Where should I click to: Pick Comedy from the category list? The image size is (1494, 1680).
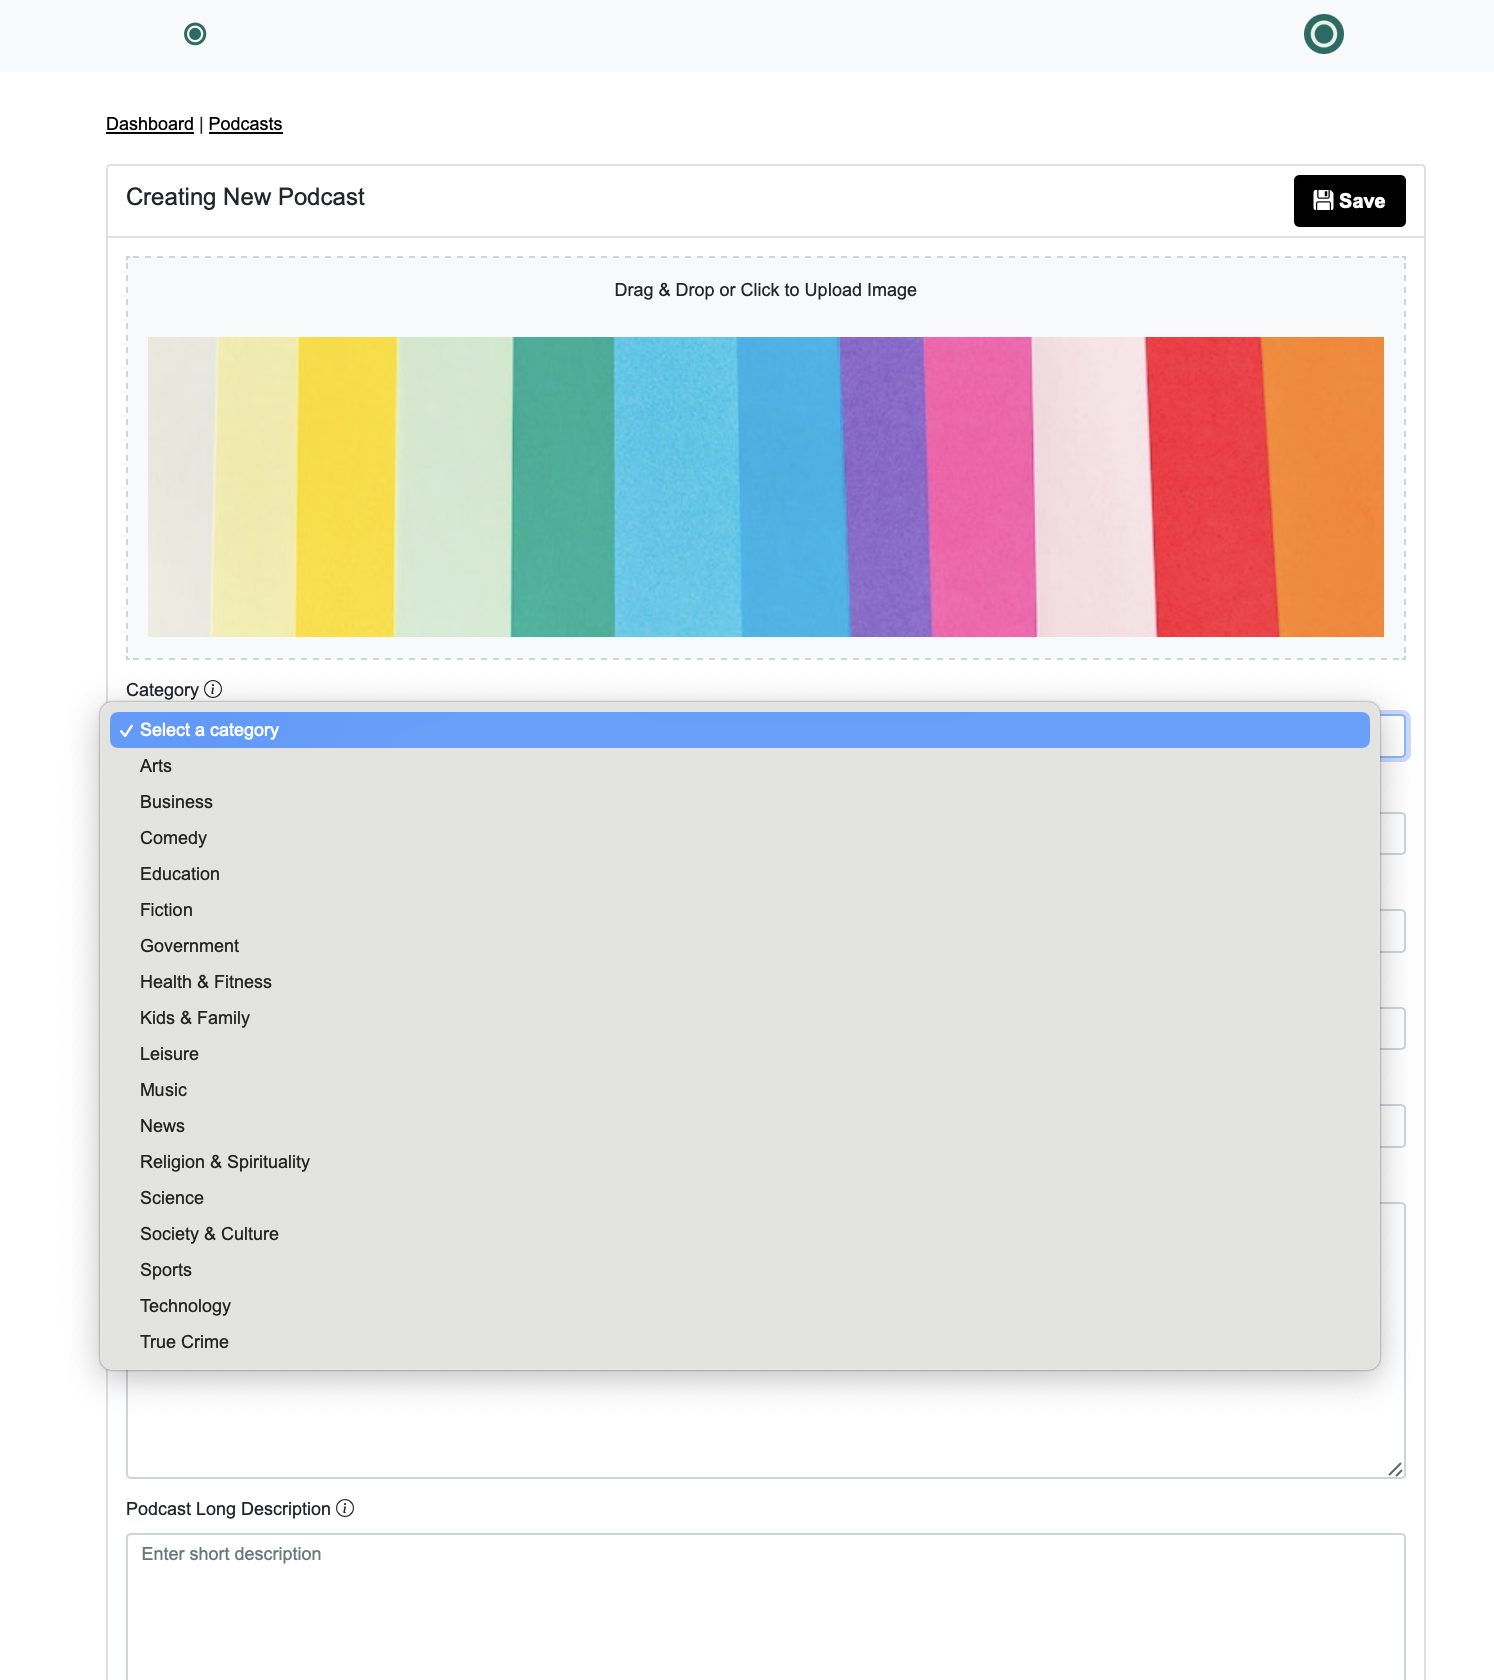point(740,838)
